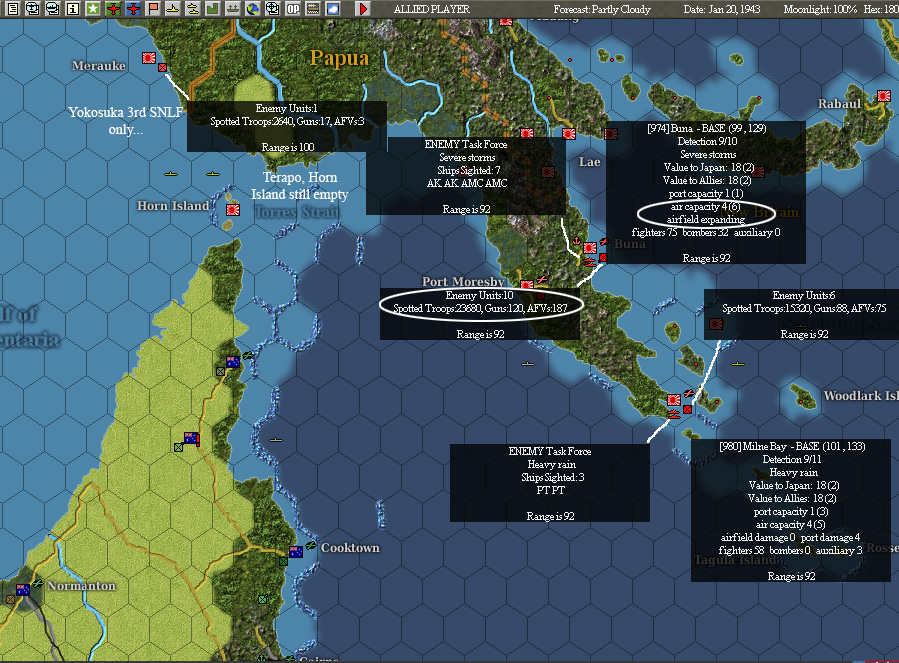Select Australian flag with red bar marker
899x663 pixels.
click(191, 438)
